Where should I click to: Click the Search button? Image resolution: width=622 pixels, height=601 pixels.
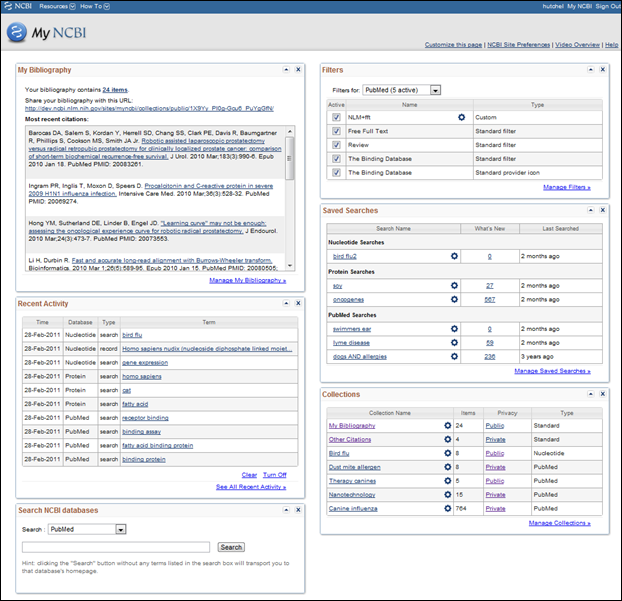[231, 547]
